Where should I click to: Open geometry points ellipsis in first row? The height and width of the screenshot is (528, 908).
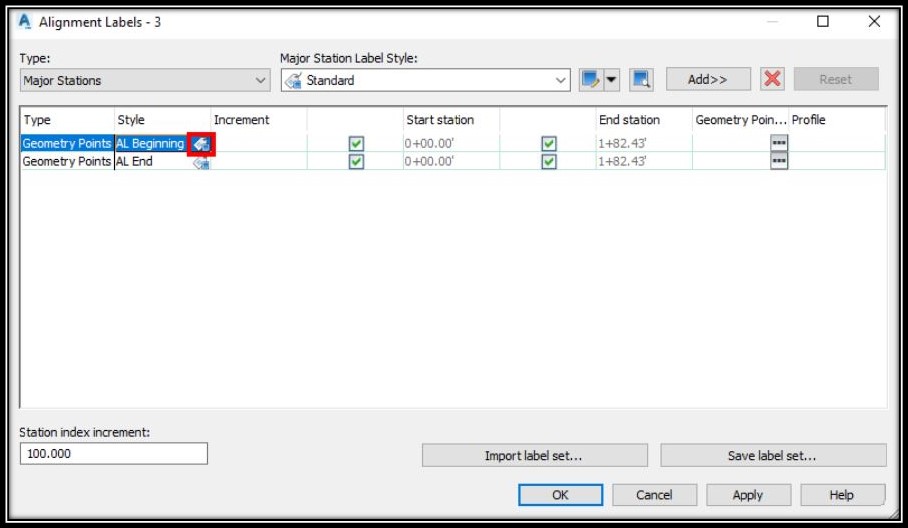(x=779, y=142)
